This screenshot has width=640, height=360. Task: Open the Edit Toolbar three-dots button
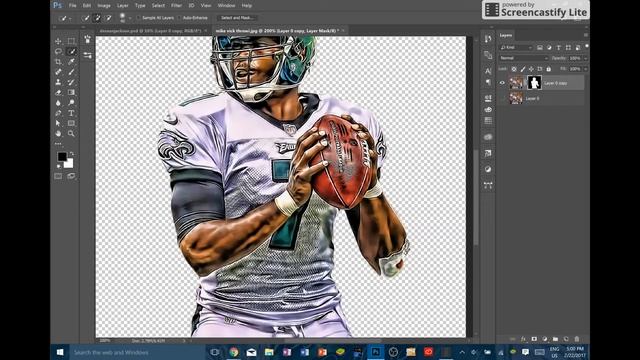tap(58, 144)
